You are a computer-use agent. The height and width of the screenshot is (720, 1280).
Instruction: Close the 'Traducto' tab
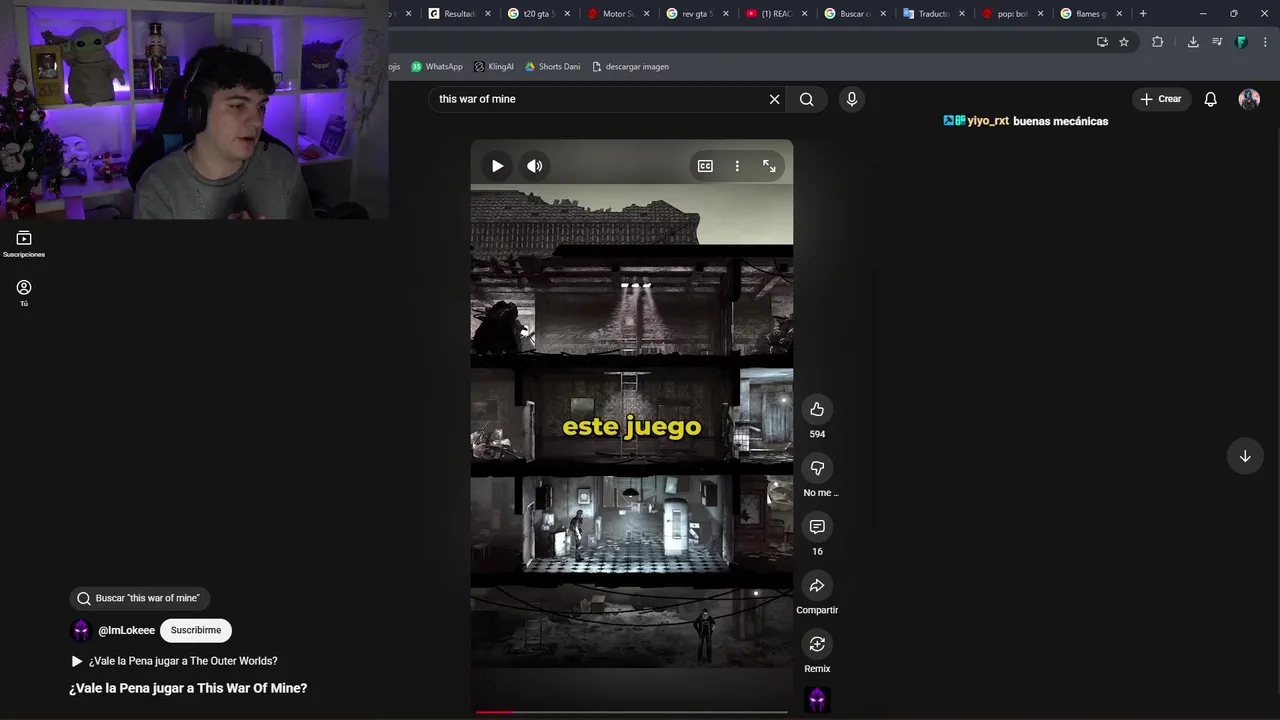pyautogui.click(x=962, y=14)
